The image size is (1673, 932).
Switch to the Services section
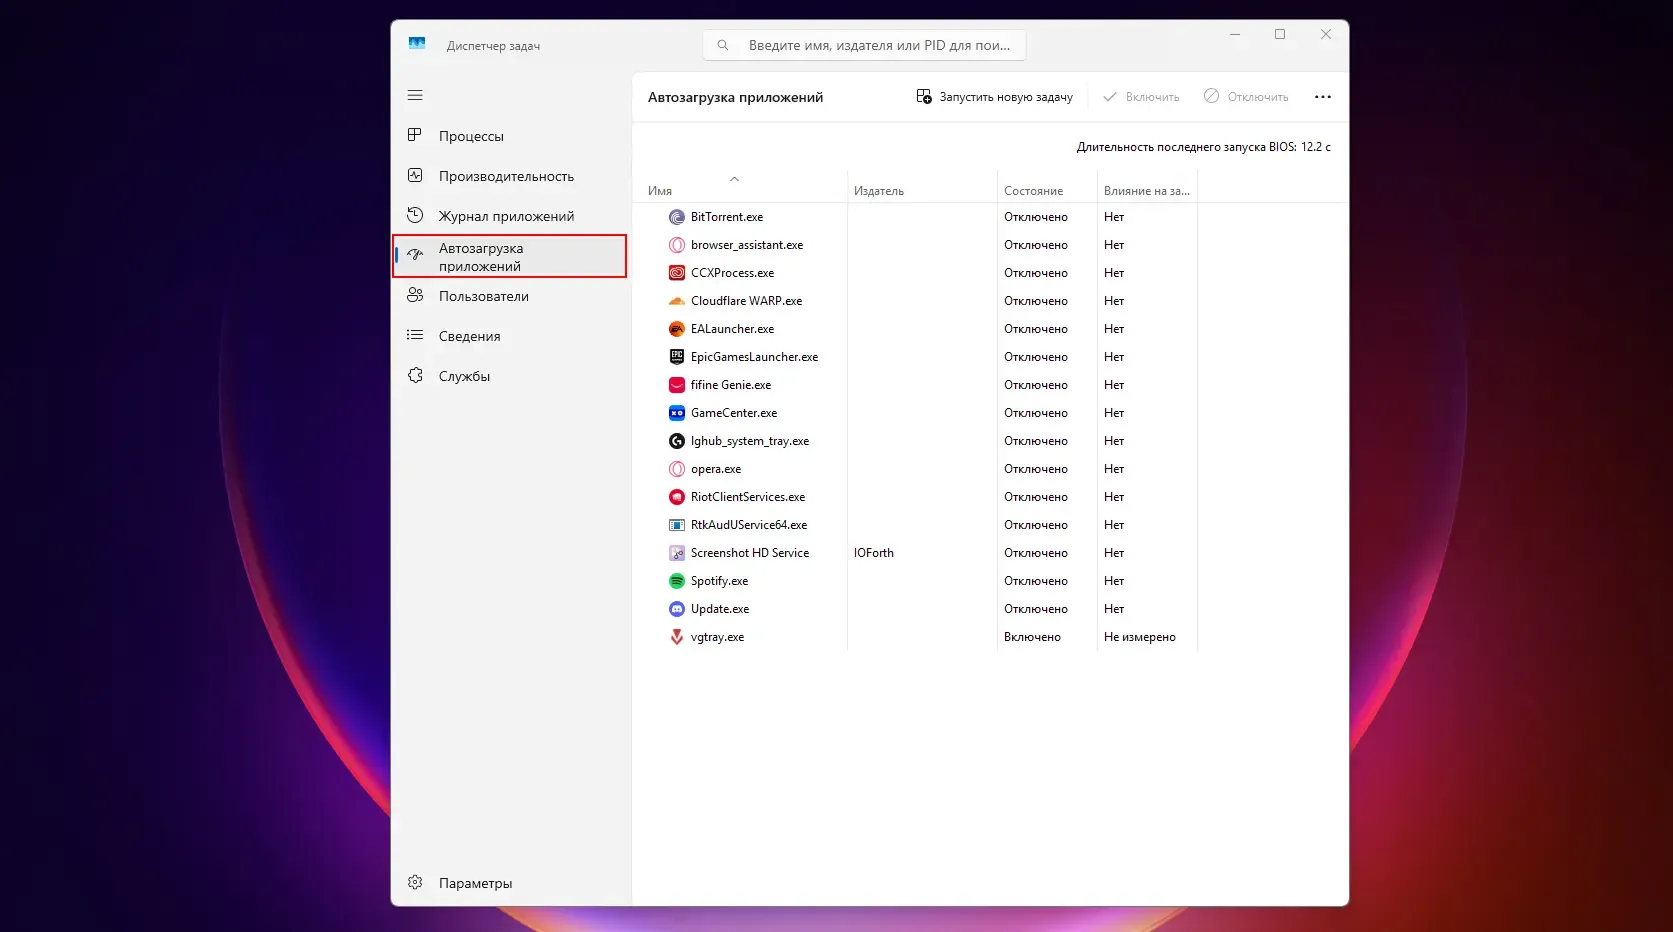(464, 376)
